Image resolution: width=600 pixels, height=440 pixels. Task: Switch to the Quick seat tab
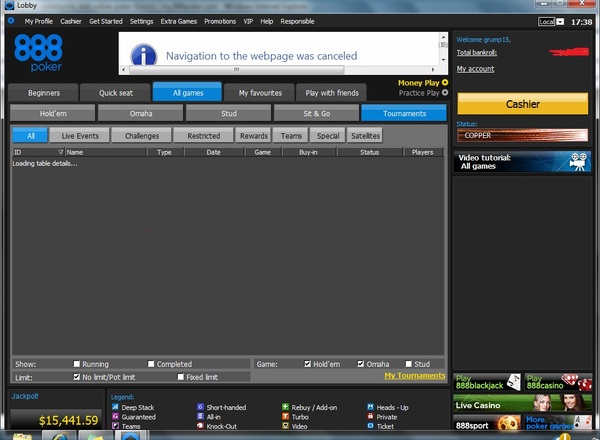pos(116,93)
